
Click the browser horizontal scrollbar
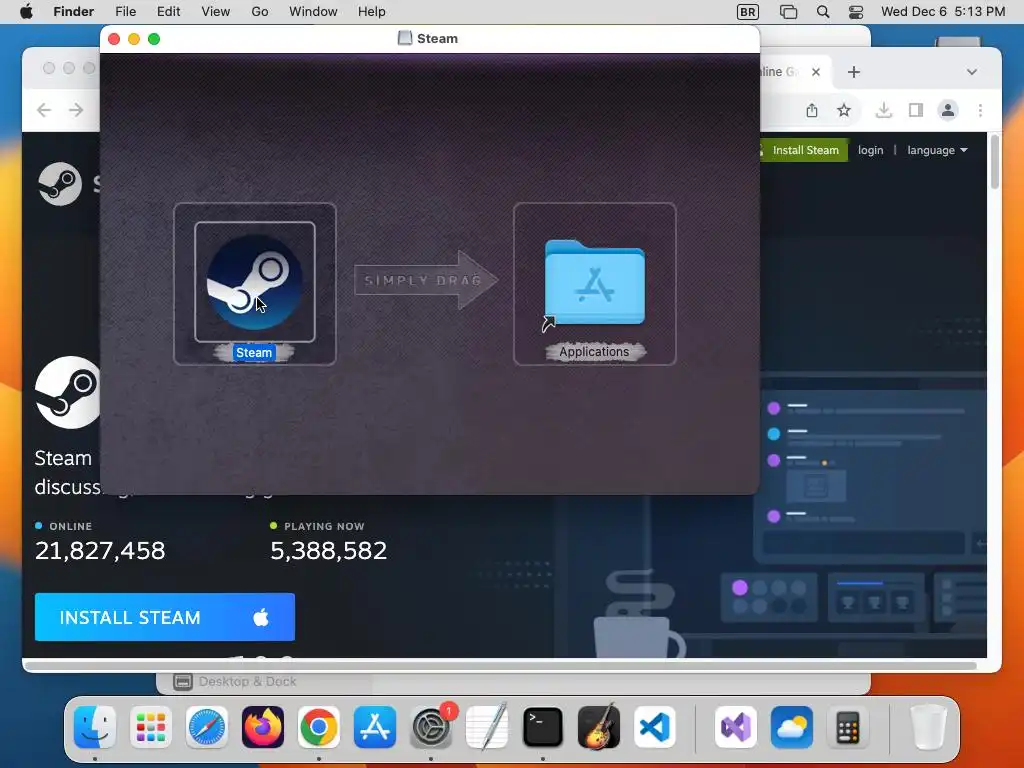tap(500, 665)
